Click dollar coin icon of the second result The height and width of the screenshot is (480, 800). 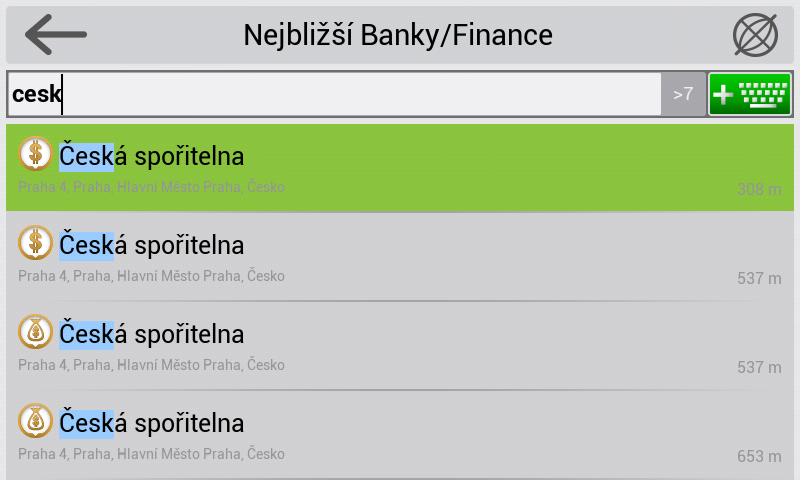[x=35, y=243]
